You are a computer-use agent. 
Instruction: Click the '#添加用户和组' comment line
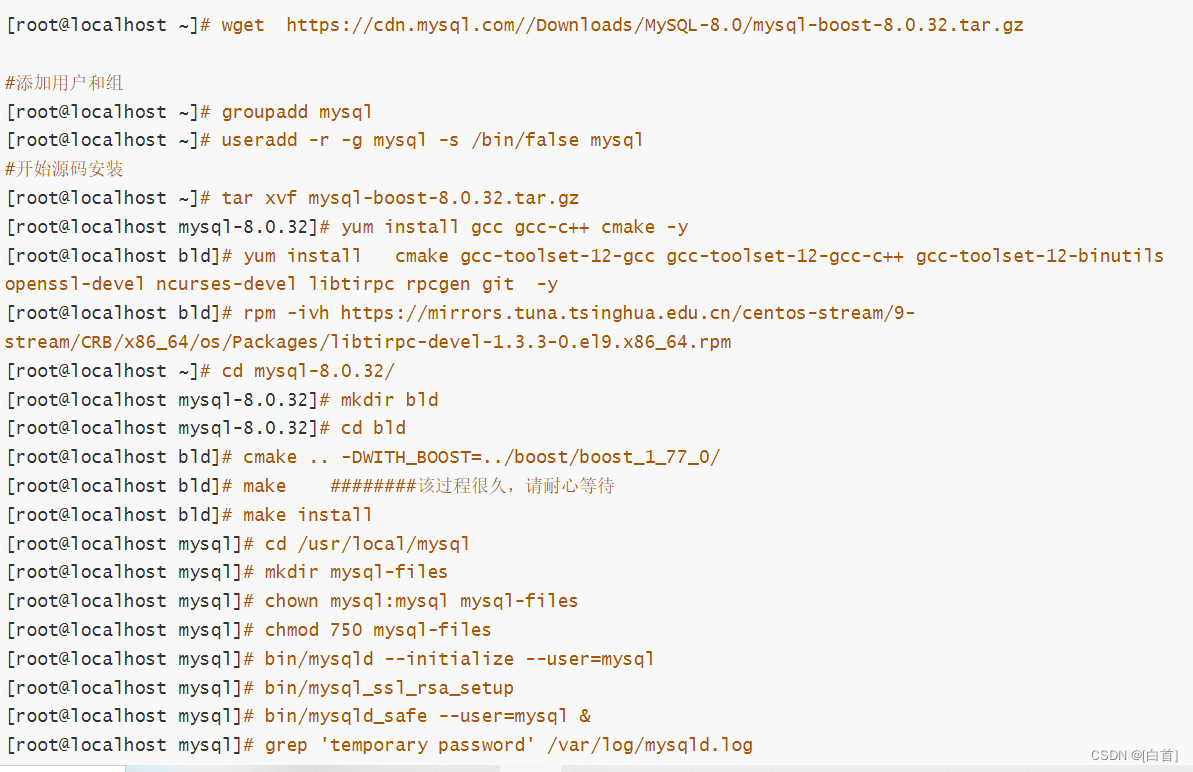coord(64,83)
